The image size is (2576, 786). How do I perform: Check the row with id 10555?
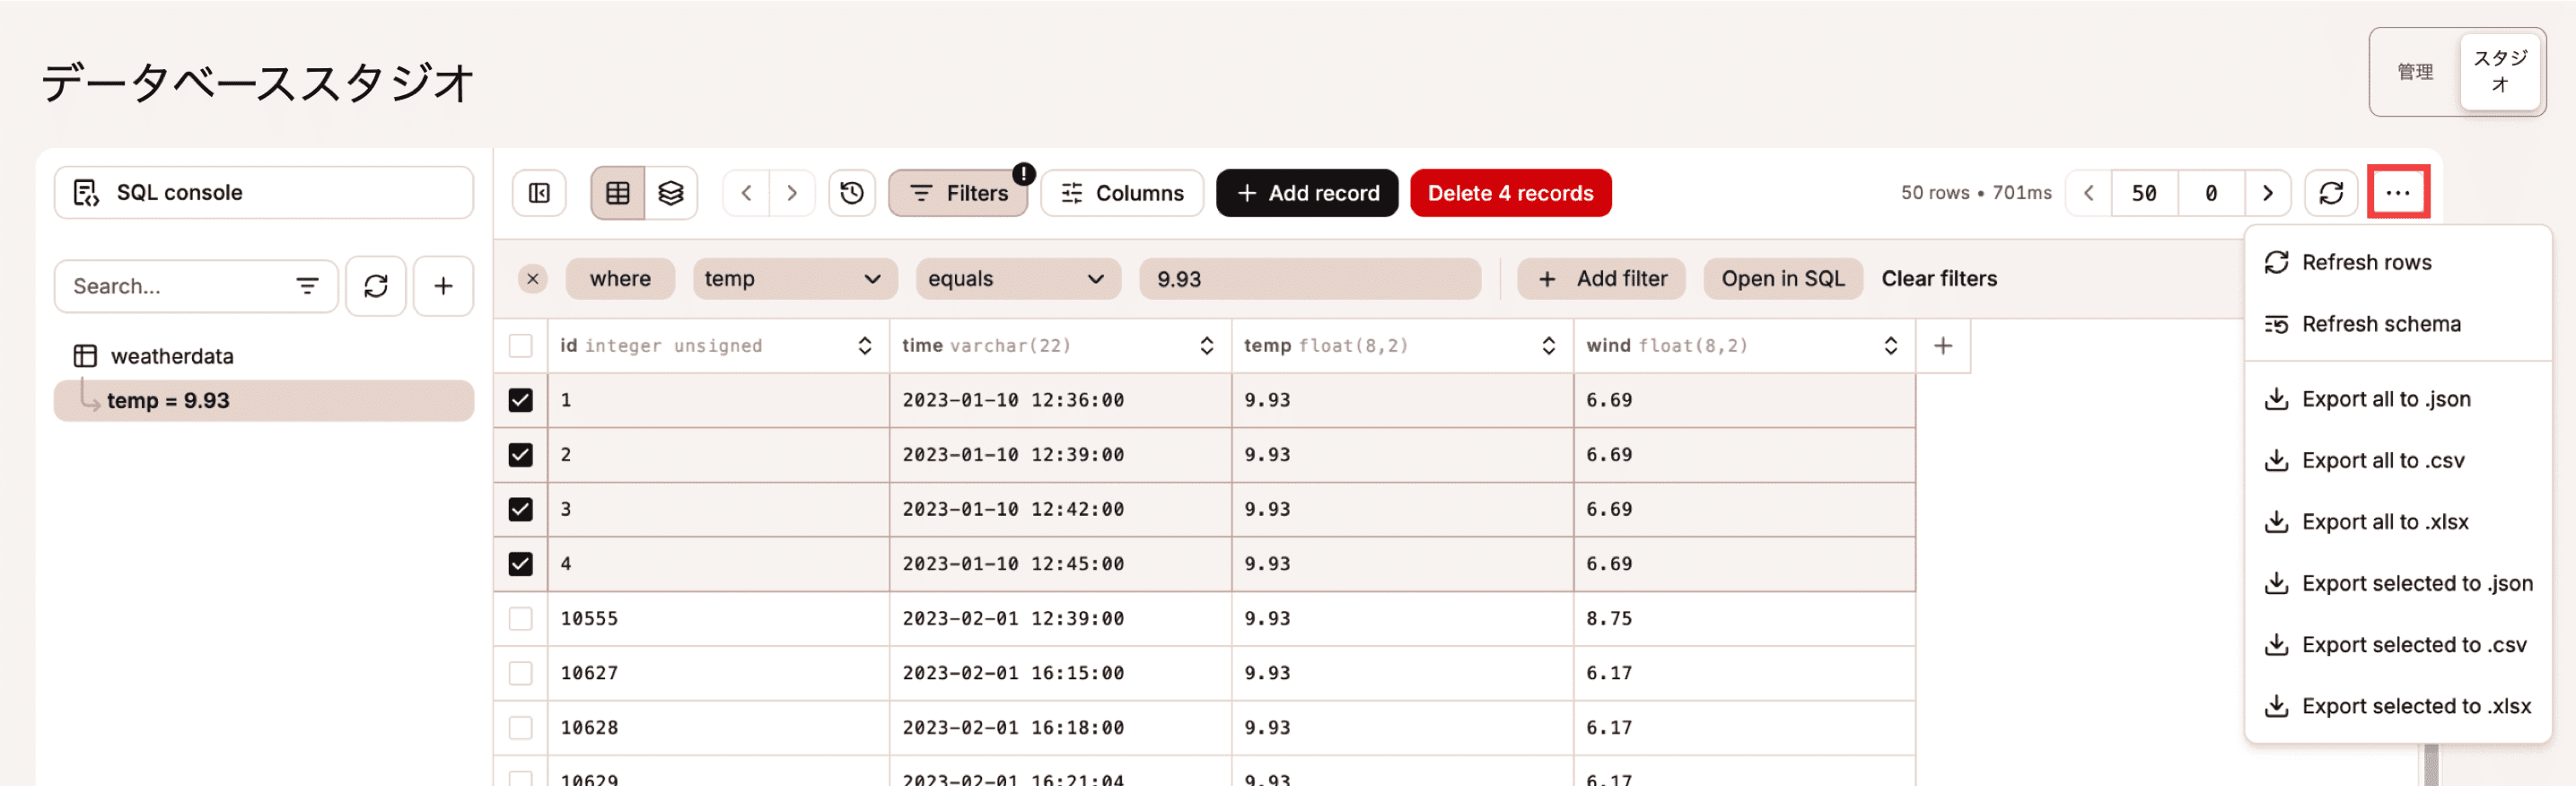tap(521, 619)
